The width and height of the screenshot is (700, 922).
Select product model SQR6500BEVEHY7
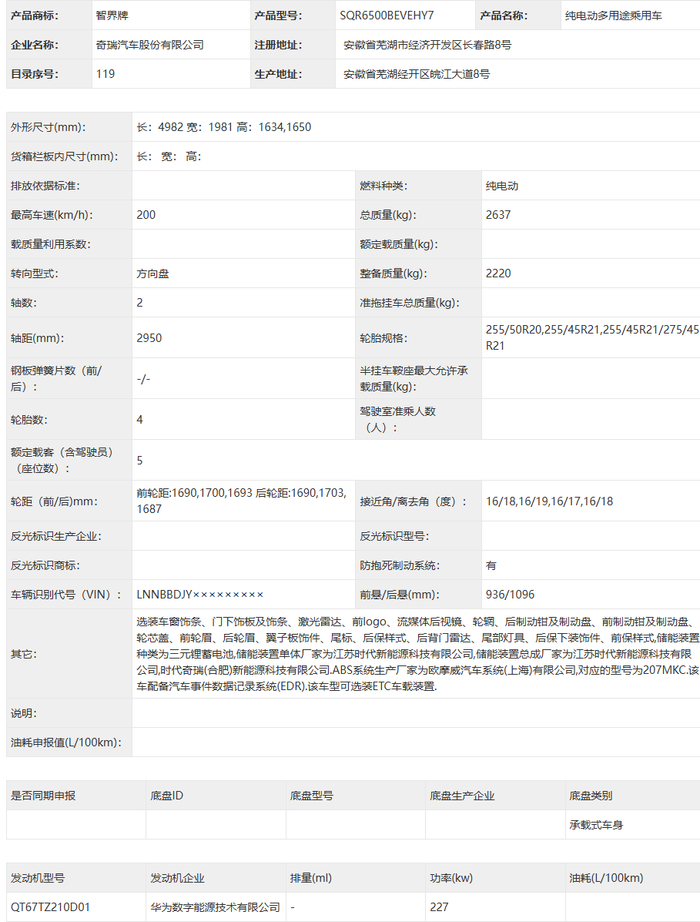386,16
